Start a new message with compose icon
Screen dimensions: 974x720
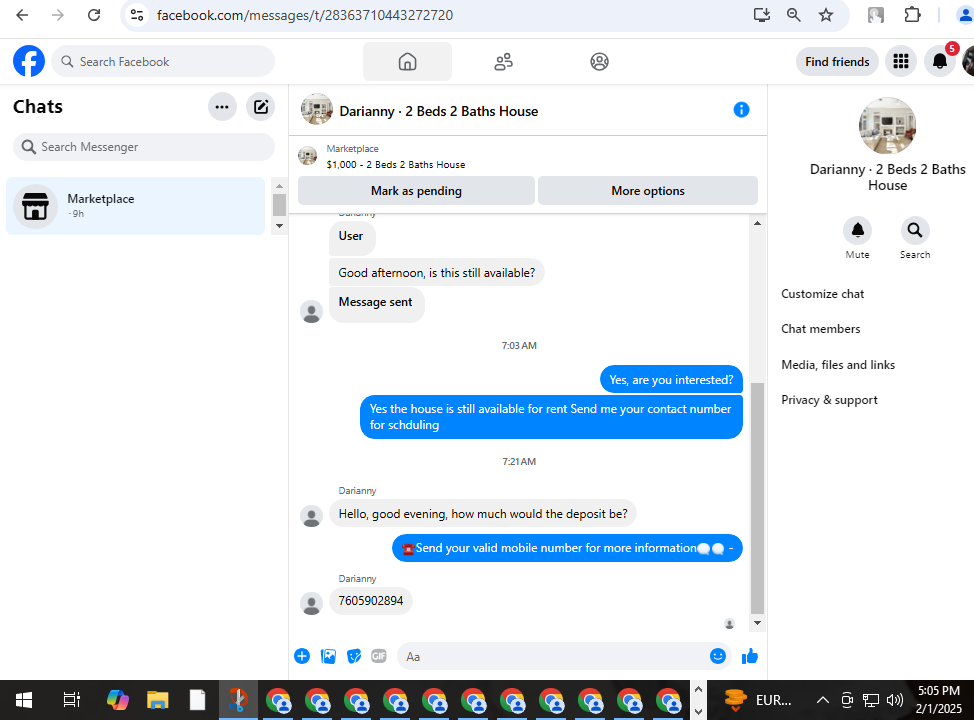[x=261, y=107]
